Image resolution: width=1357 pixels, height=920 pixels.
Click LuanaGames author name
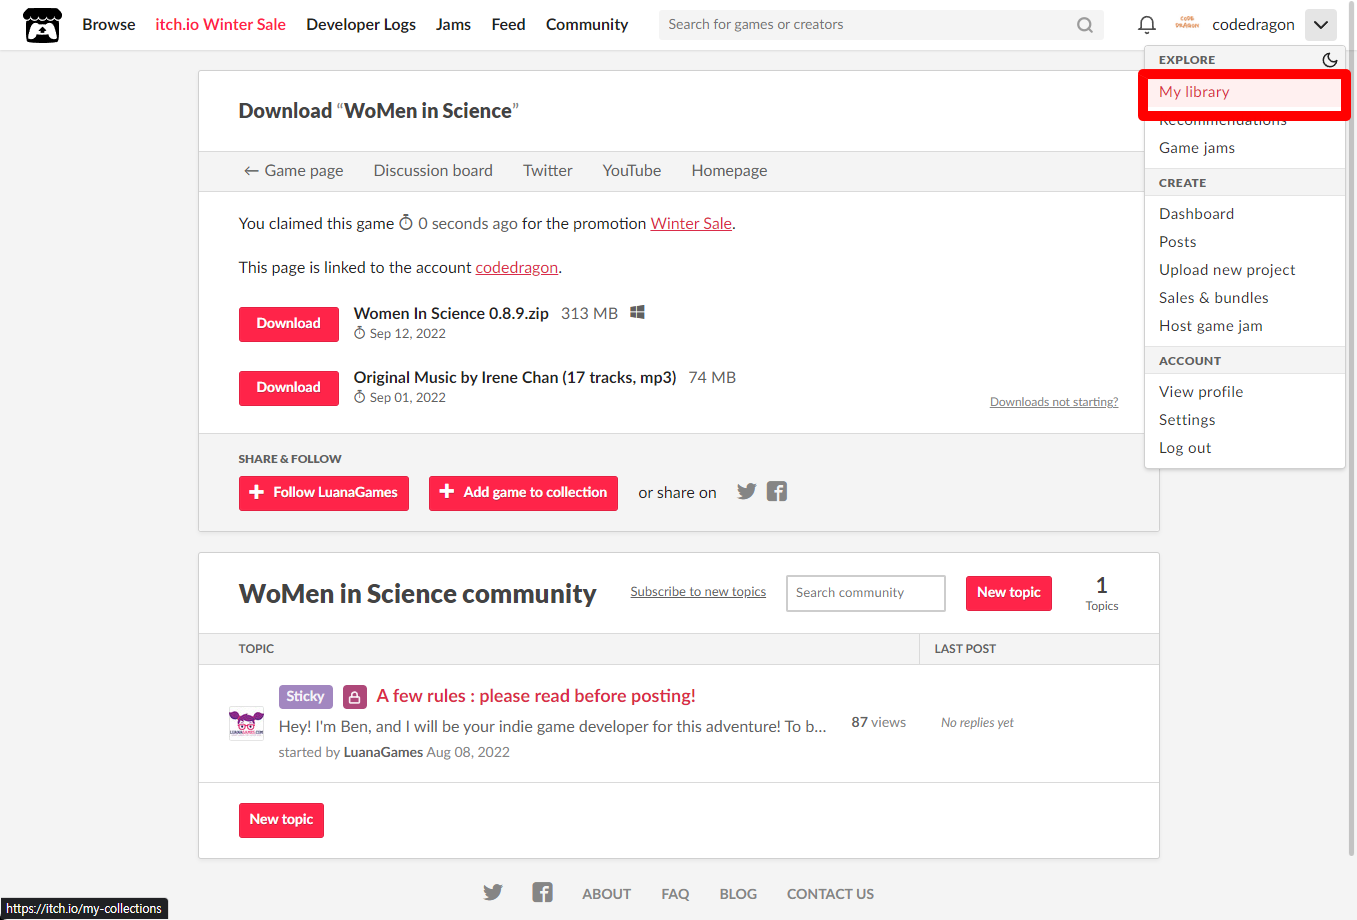[x=383, y=752]
